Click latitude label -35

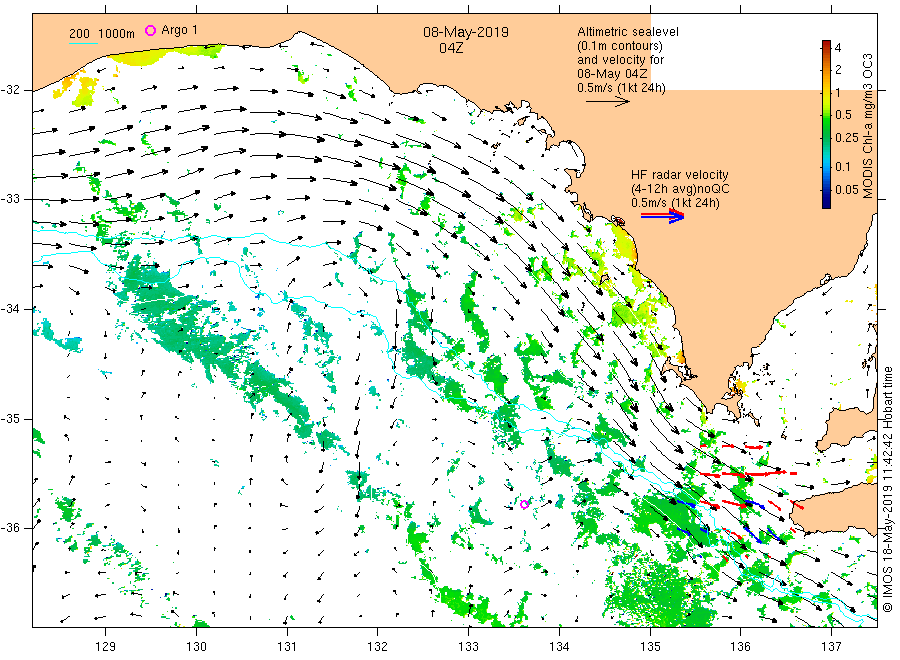pos(10,418)
